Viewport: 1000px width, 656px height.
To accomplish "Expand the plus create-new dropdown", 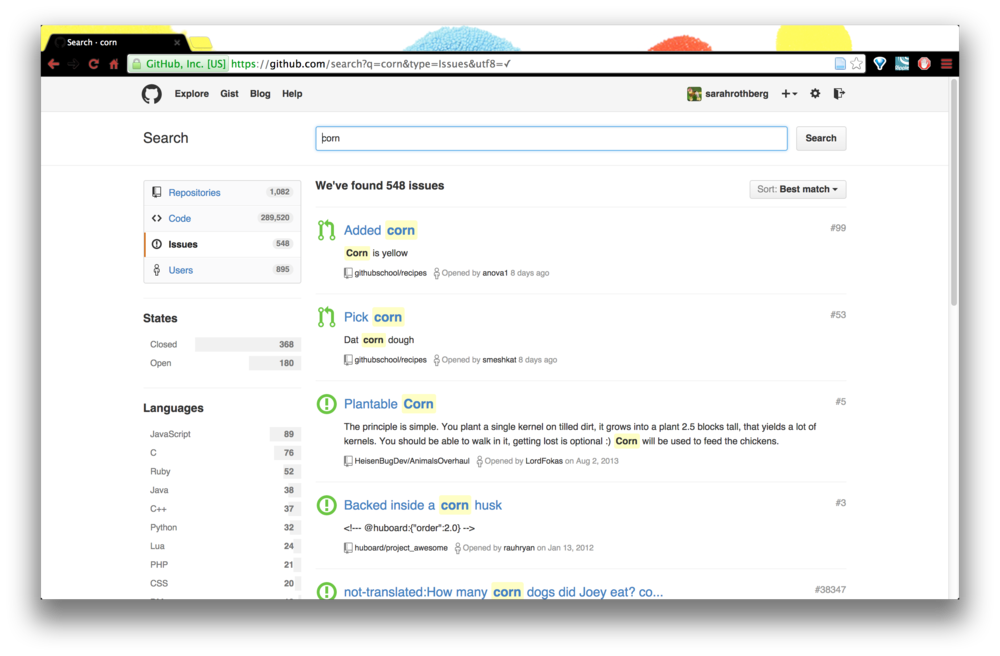I will click(x=790, y=94).
